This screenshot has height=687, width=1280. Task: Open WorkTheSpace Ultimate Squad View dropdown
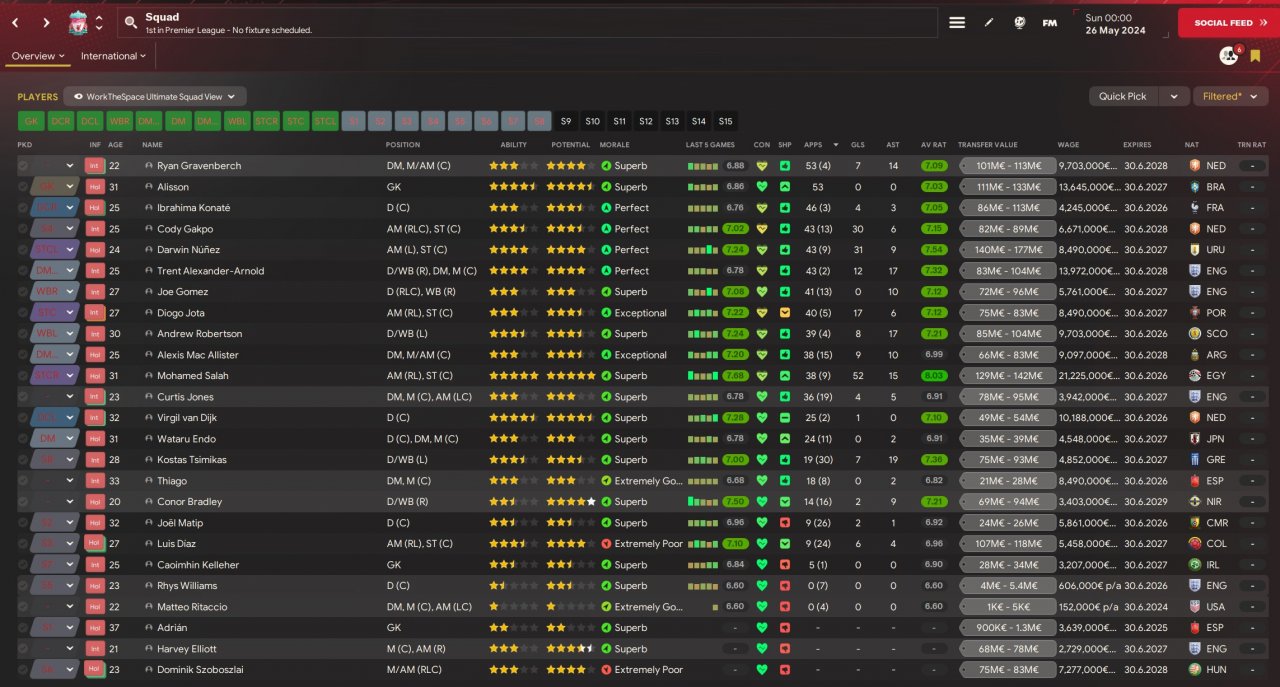coord(155,97)
